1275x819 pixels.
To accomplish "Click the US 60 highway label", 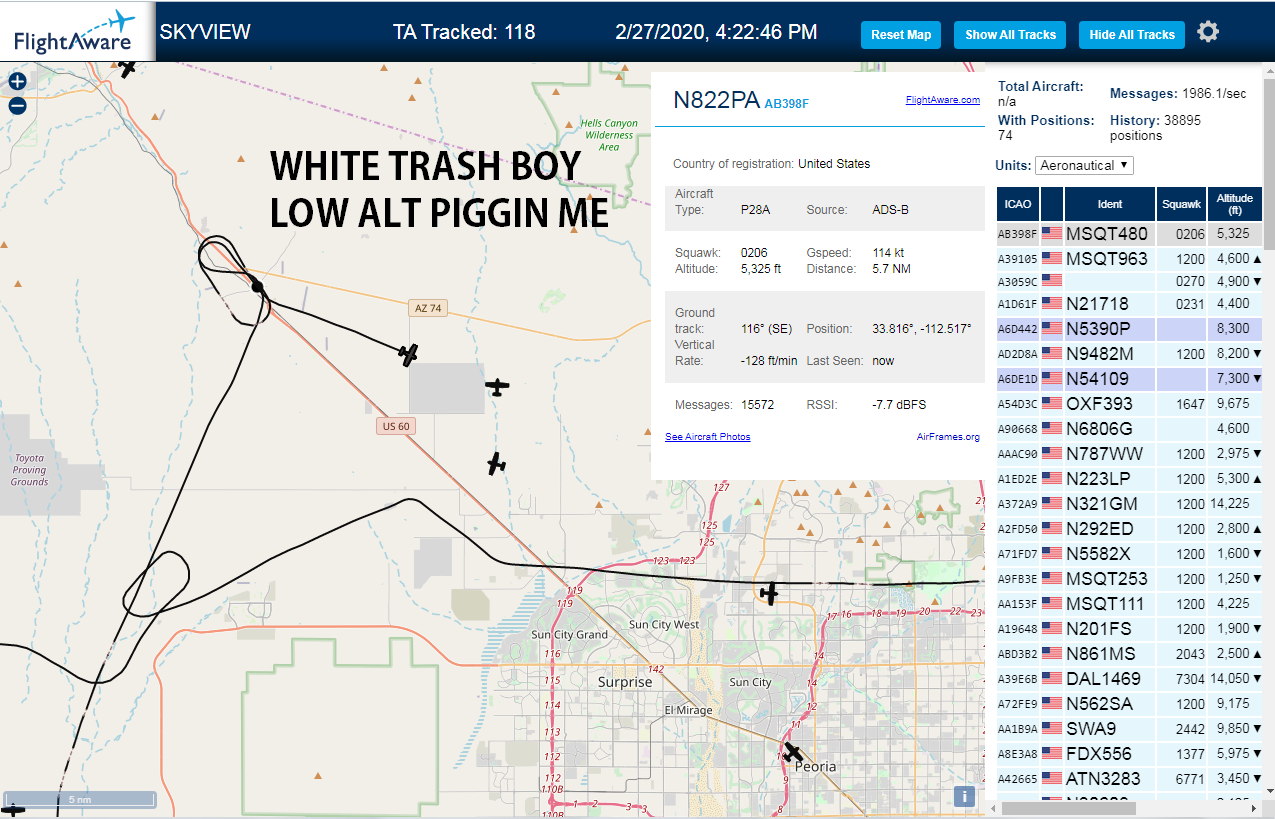I will click(x=396, y=426).
